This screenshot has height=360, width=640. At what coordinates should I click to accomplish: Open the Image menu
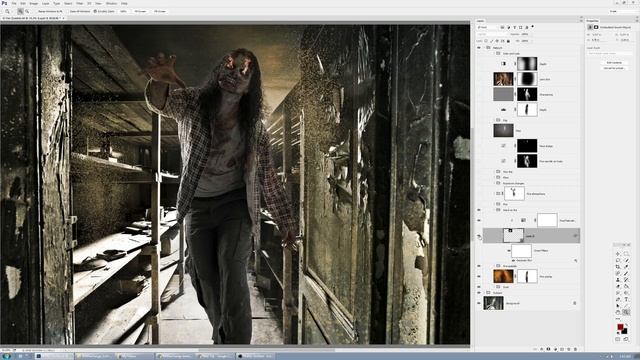34,3
